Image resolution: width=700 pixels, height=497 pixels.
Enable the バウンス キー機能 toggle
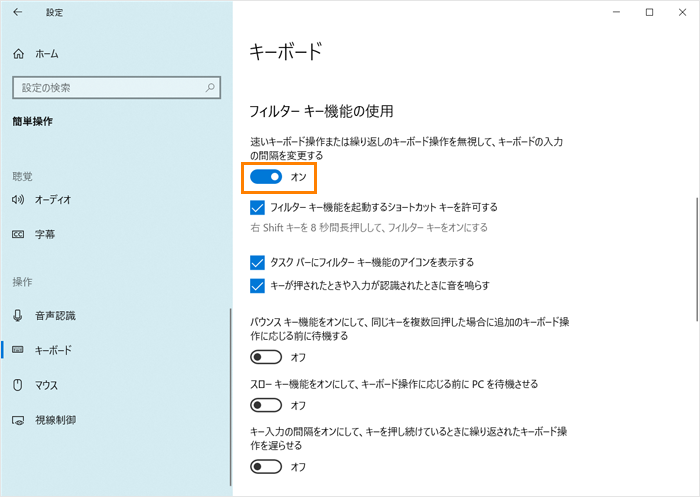coord(266,357)
